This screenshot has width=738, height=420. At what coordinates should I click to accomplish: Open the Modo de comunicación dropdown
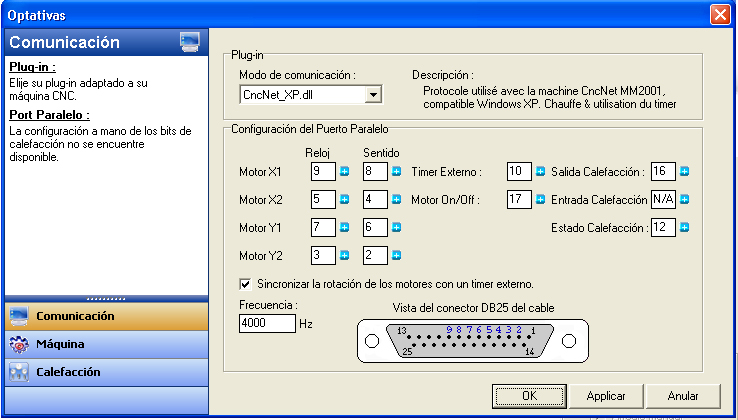point(373,95)
